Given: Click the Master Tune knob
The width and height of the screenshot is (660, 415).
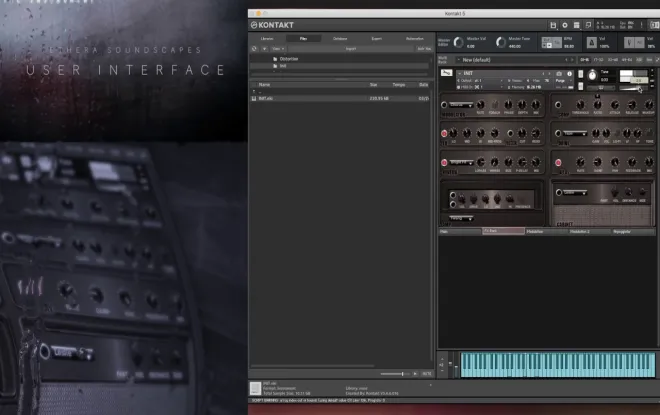Looking at the screenshot, I should click(500, 42).
